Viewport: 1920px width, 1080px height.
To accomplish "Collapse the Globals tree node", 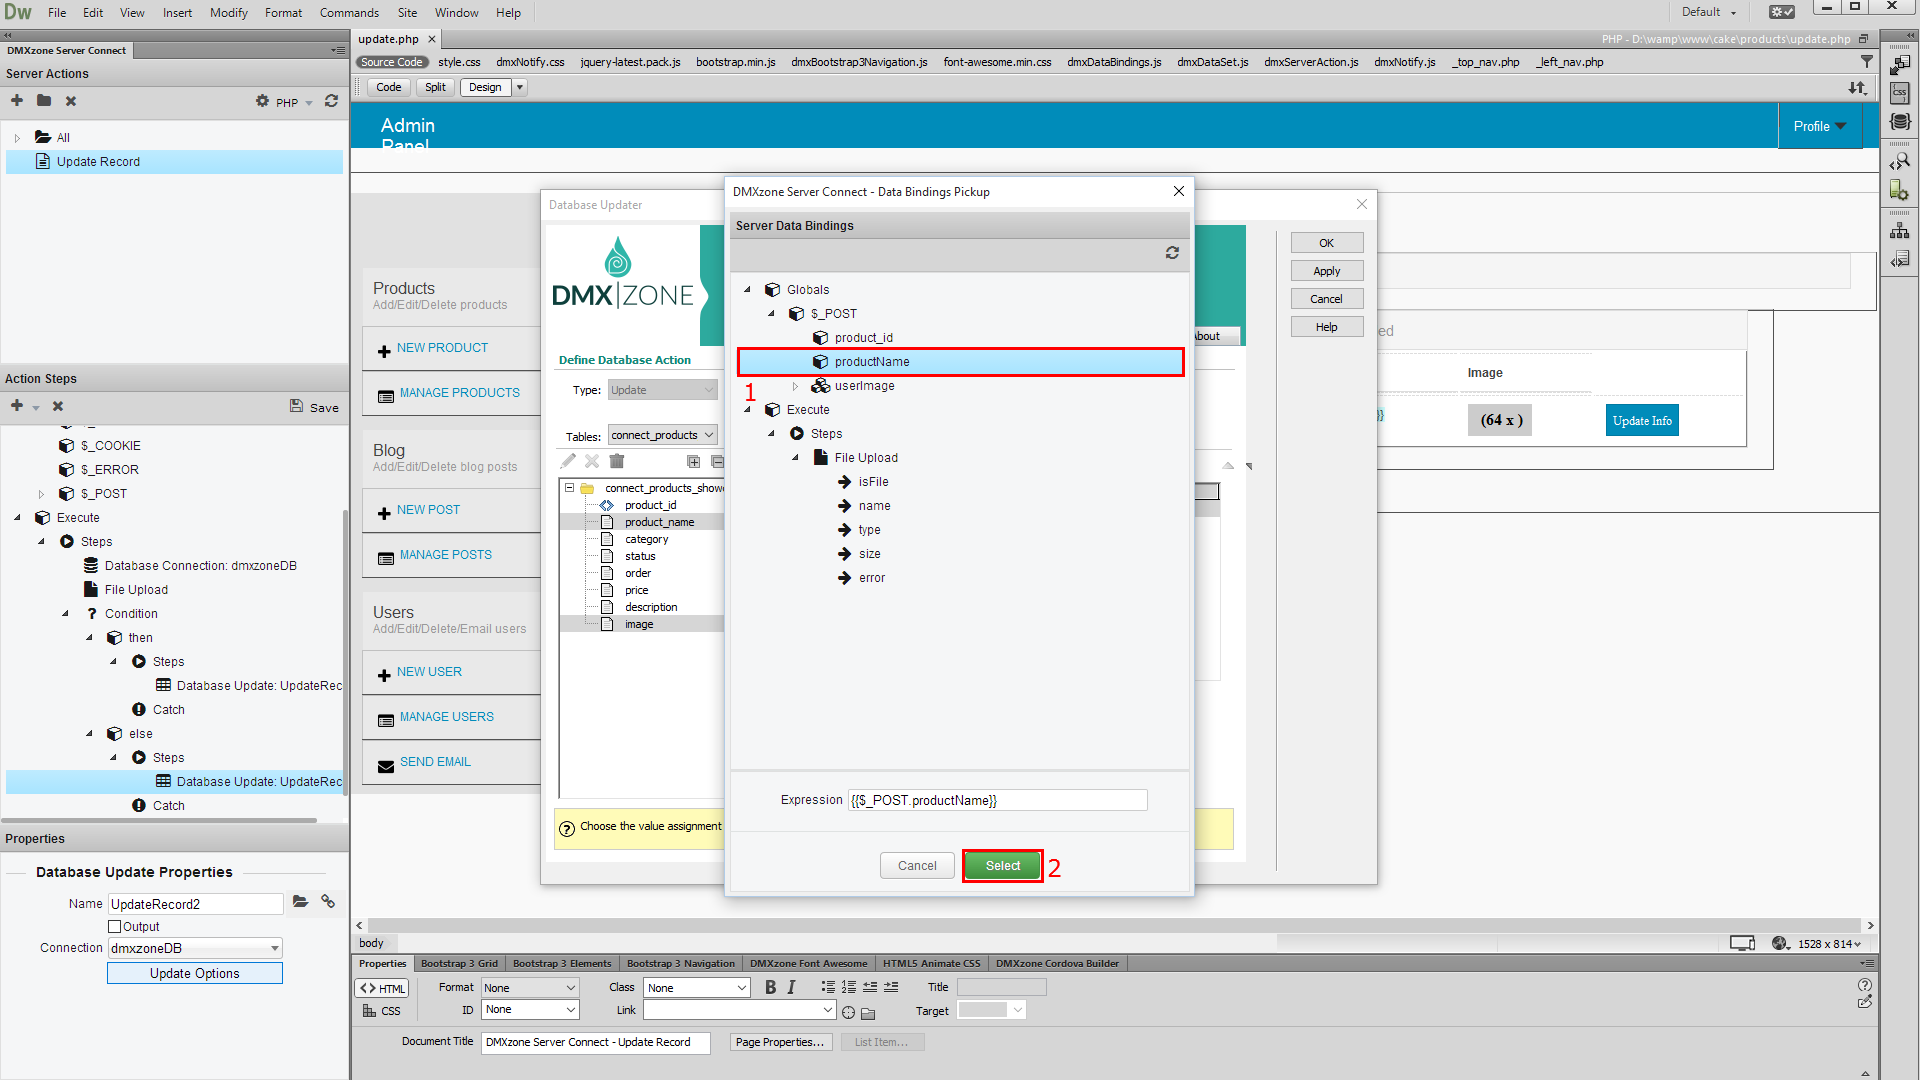I will (747, 289).
